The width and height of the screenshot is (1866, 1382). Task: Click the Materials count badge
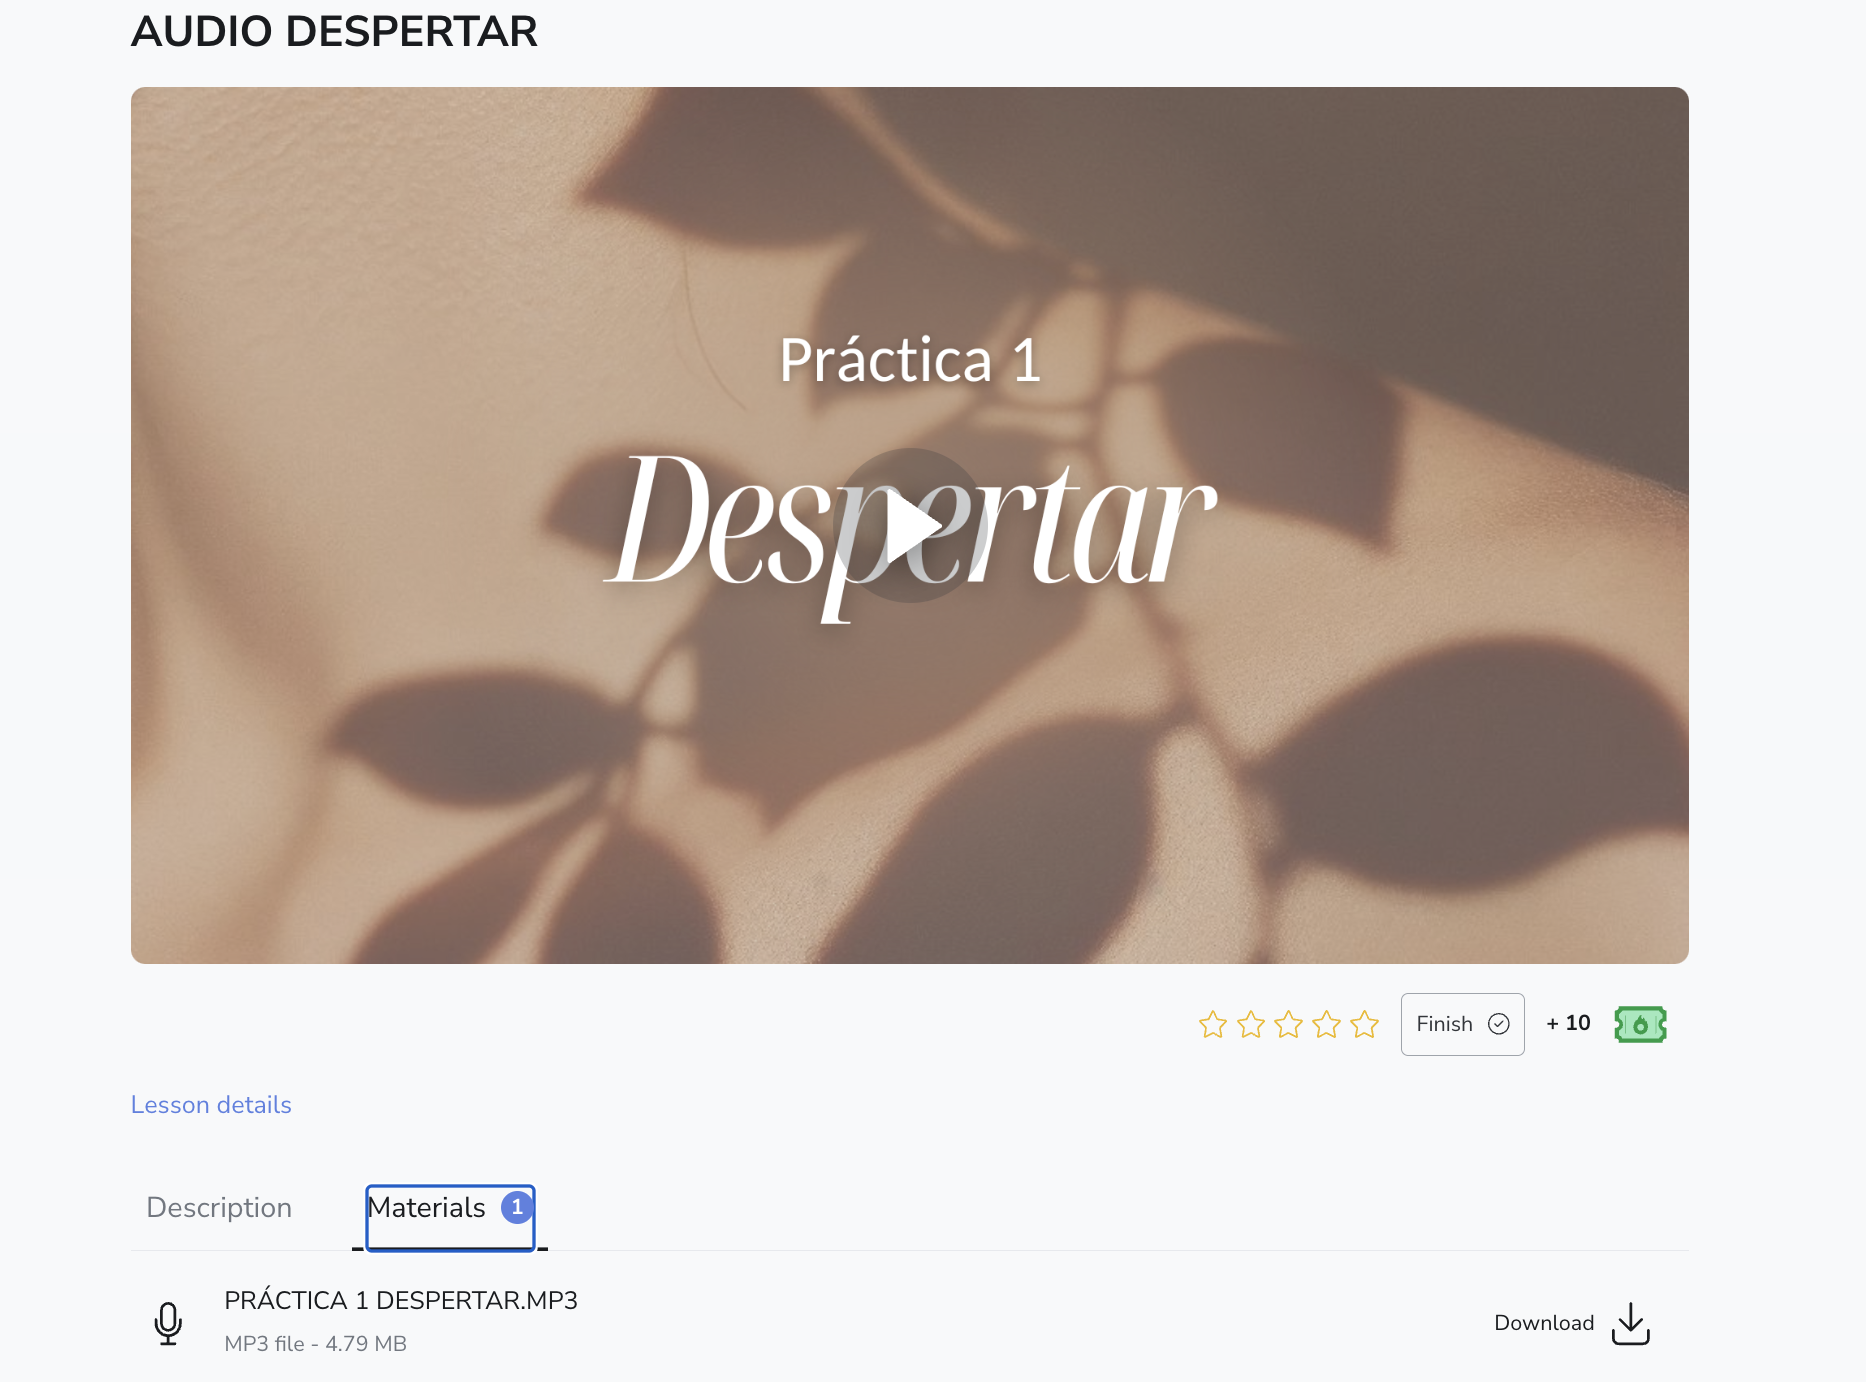(x=517, y=1208)
